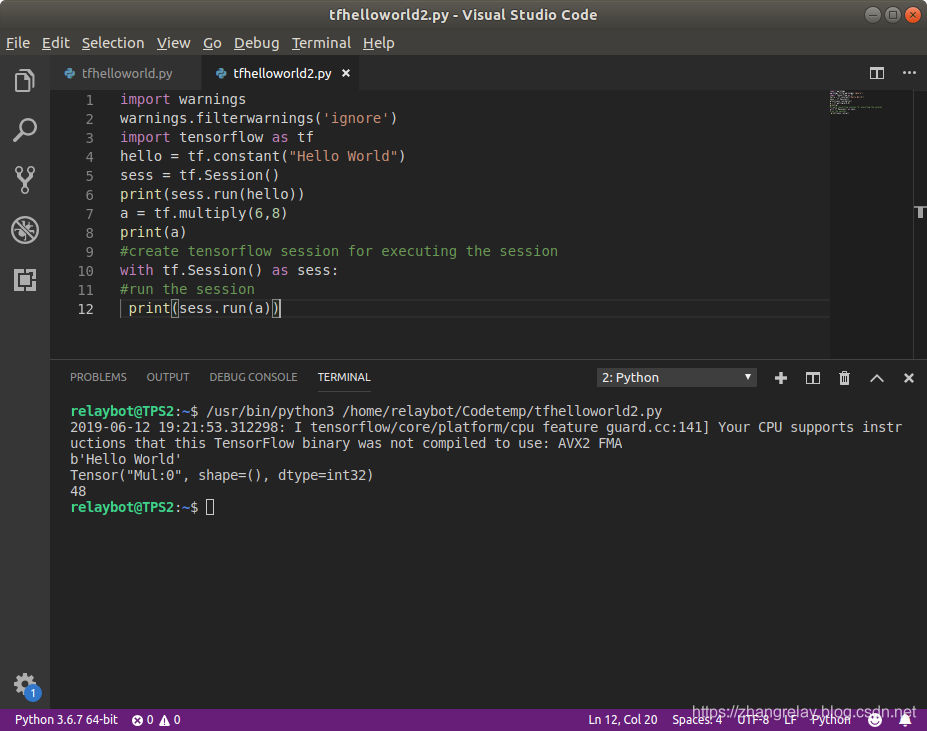Click line number 1 in gutter
Screen dimensions: 927x731
coord(89,100)
